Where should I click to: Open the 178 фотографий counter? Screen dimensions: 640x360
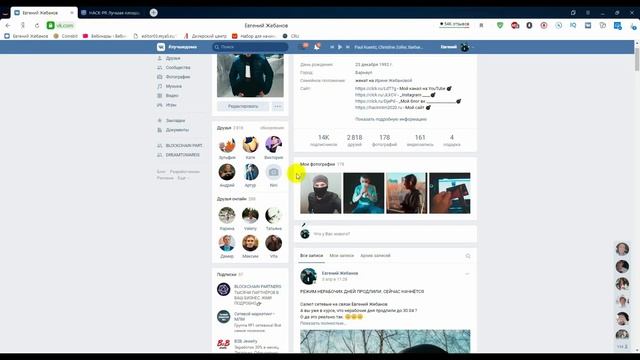(x=384, y=140)
